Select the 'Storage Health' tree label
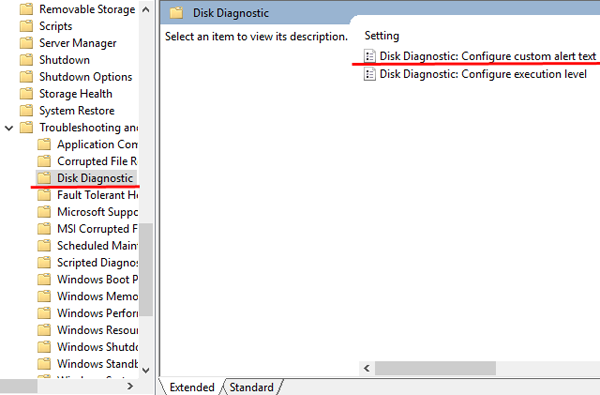The image size is (600, 395). click(76, 93)
